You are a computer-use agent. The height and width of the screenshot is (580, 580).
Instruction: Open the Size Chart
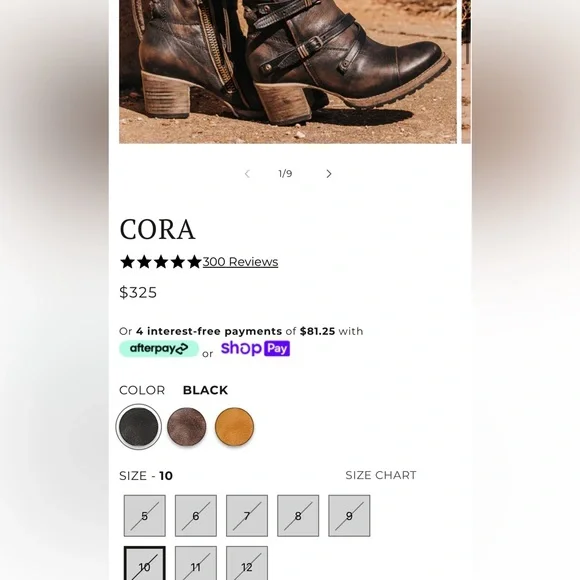pyautogui.click(x=381, y=475)
